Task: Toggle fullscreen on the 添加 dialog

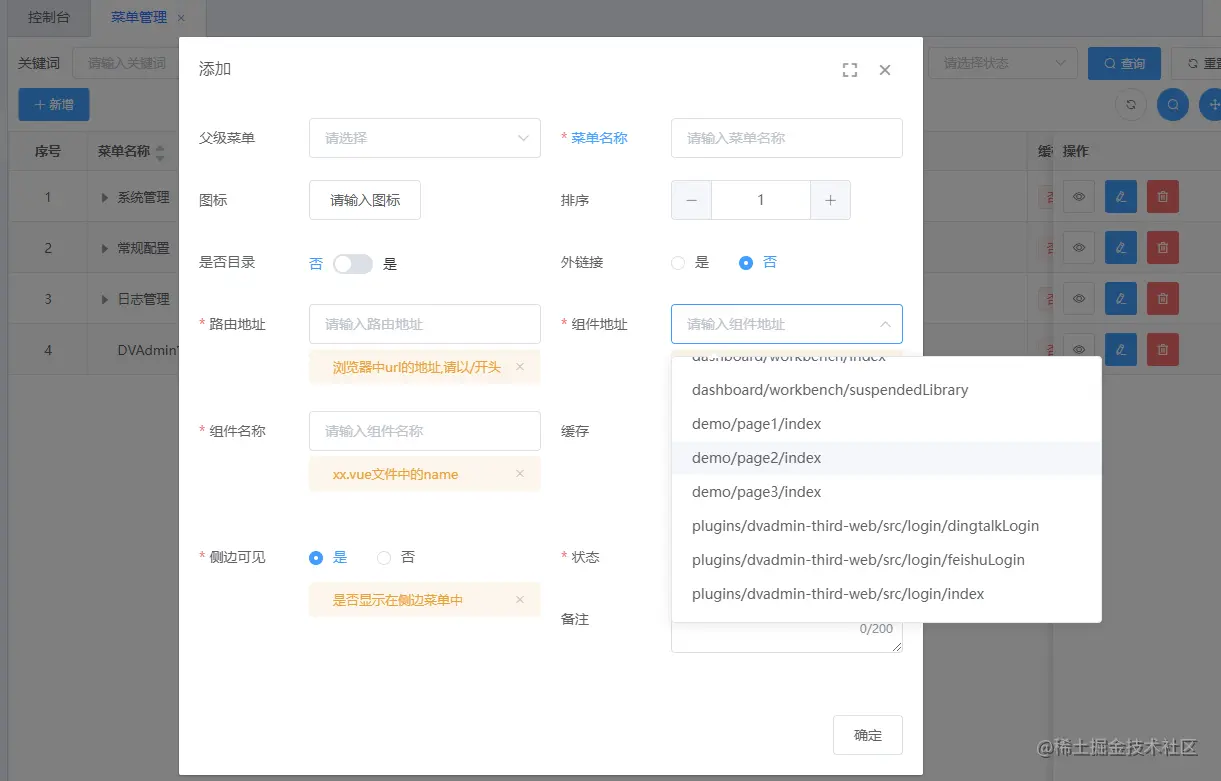Action: tap(850, 70)
